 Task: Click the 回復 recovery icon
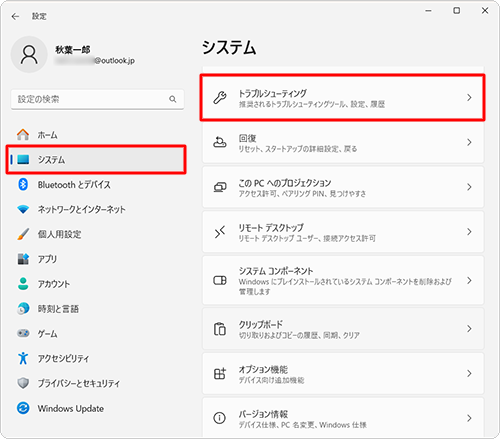tap(220, 142)
